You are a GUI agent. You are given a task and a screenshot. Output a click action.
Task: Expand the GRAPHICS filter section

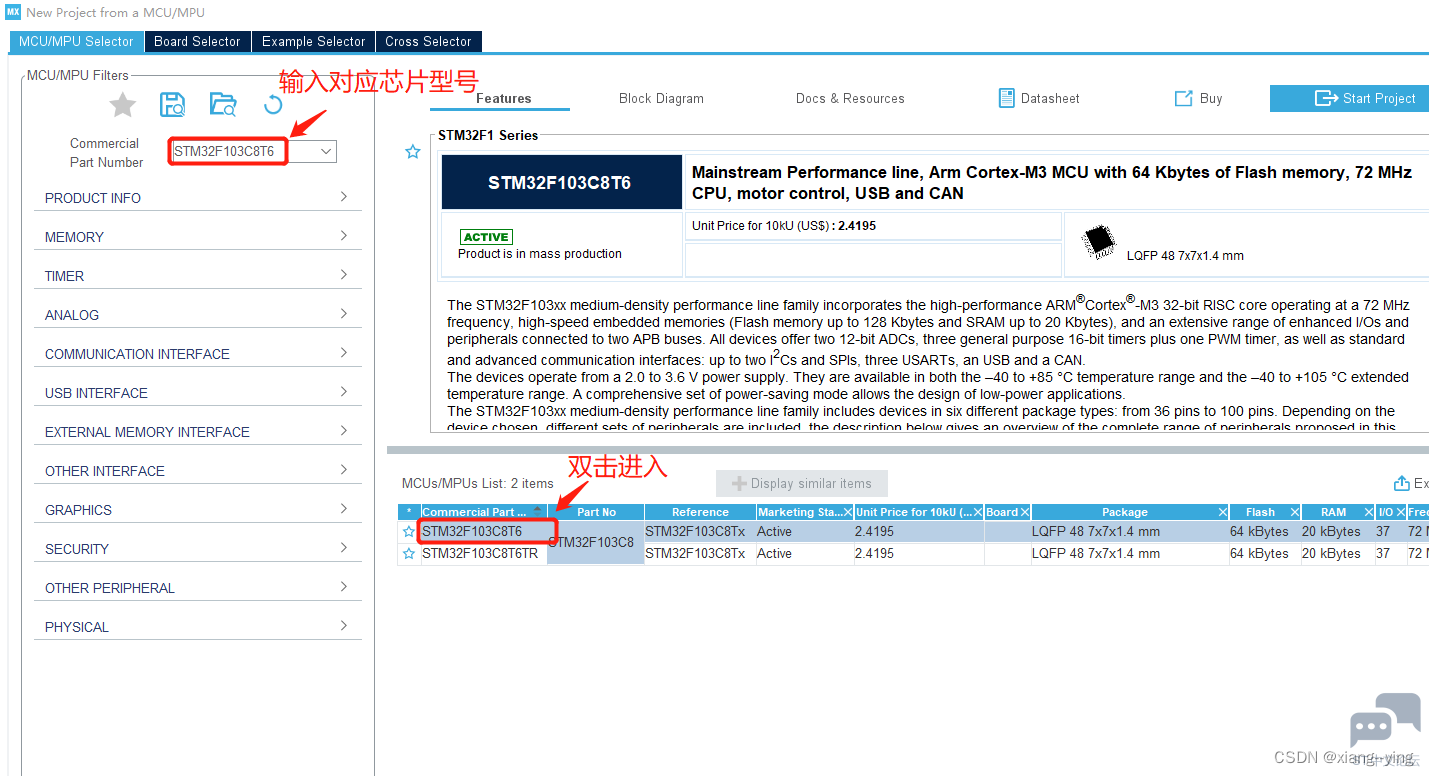(197, 510)
